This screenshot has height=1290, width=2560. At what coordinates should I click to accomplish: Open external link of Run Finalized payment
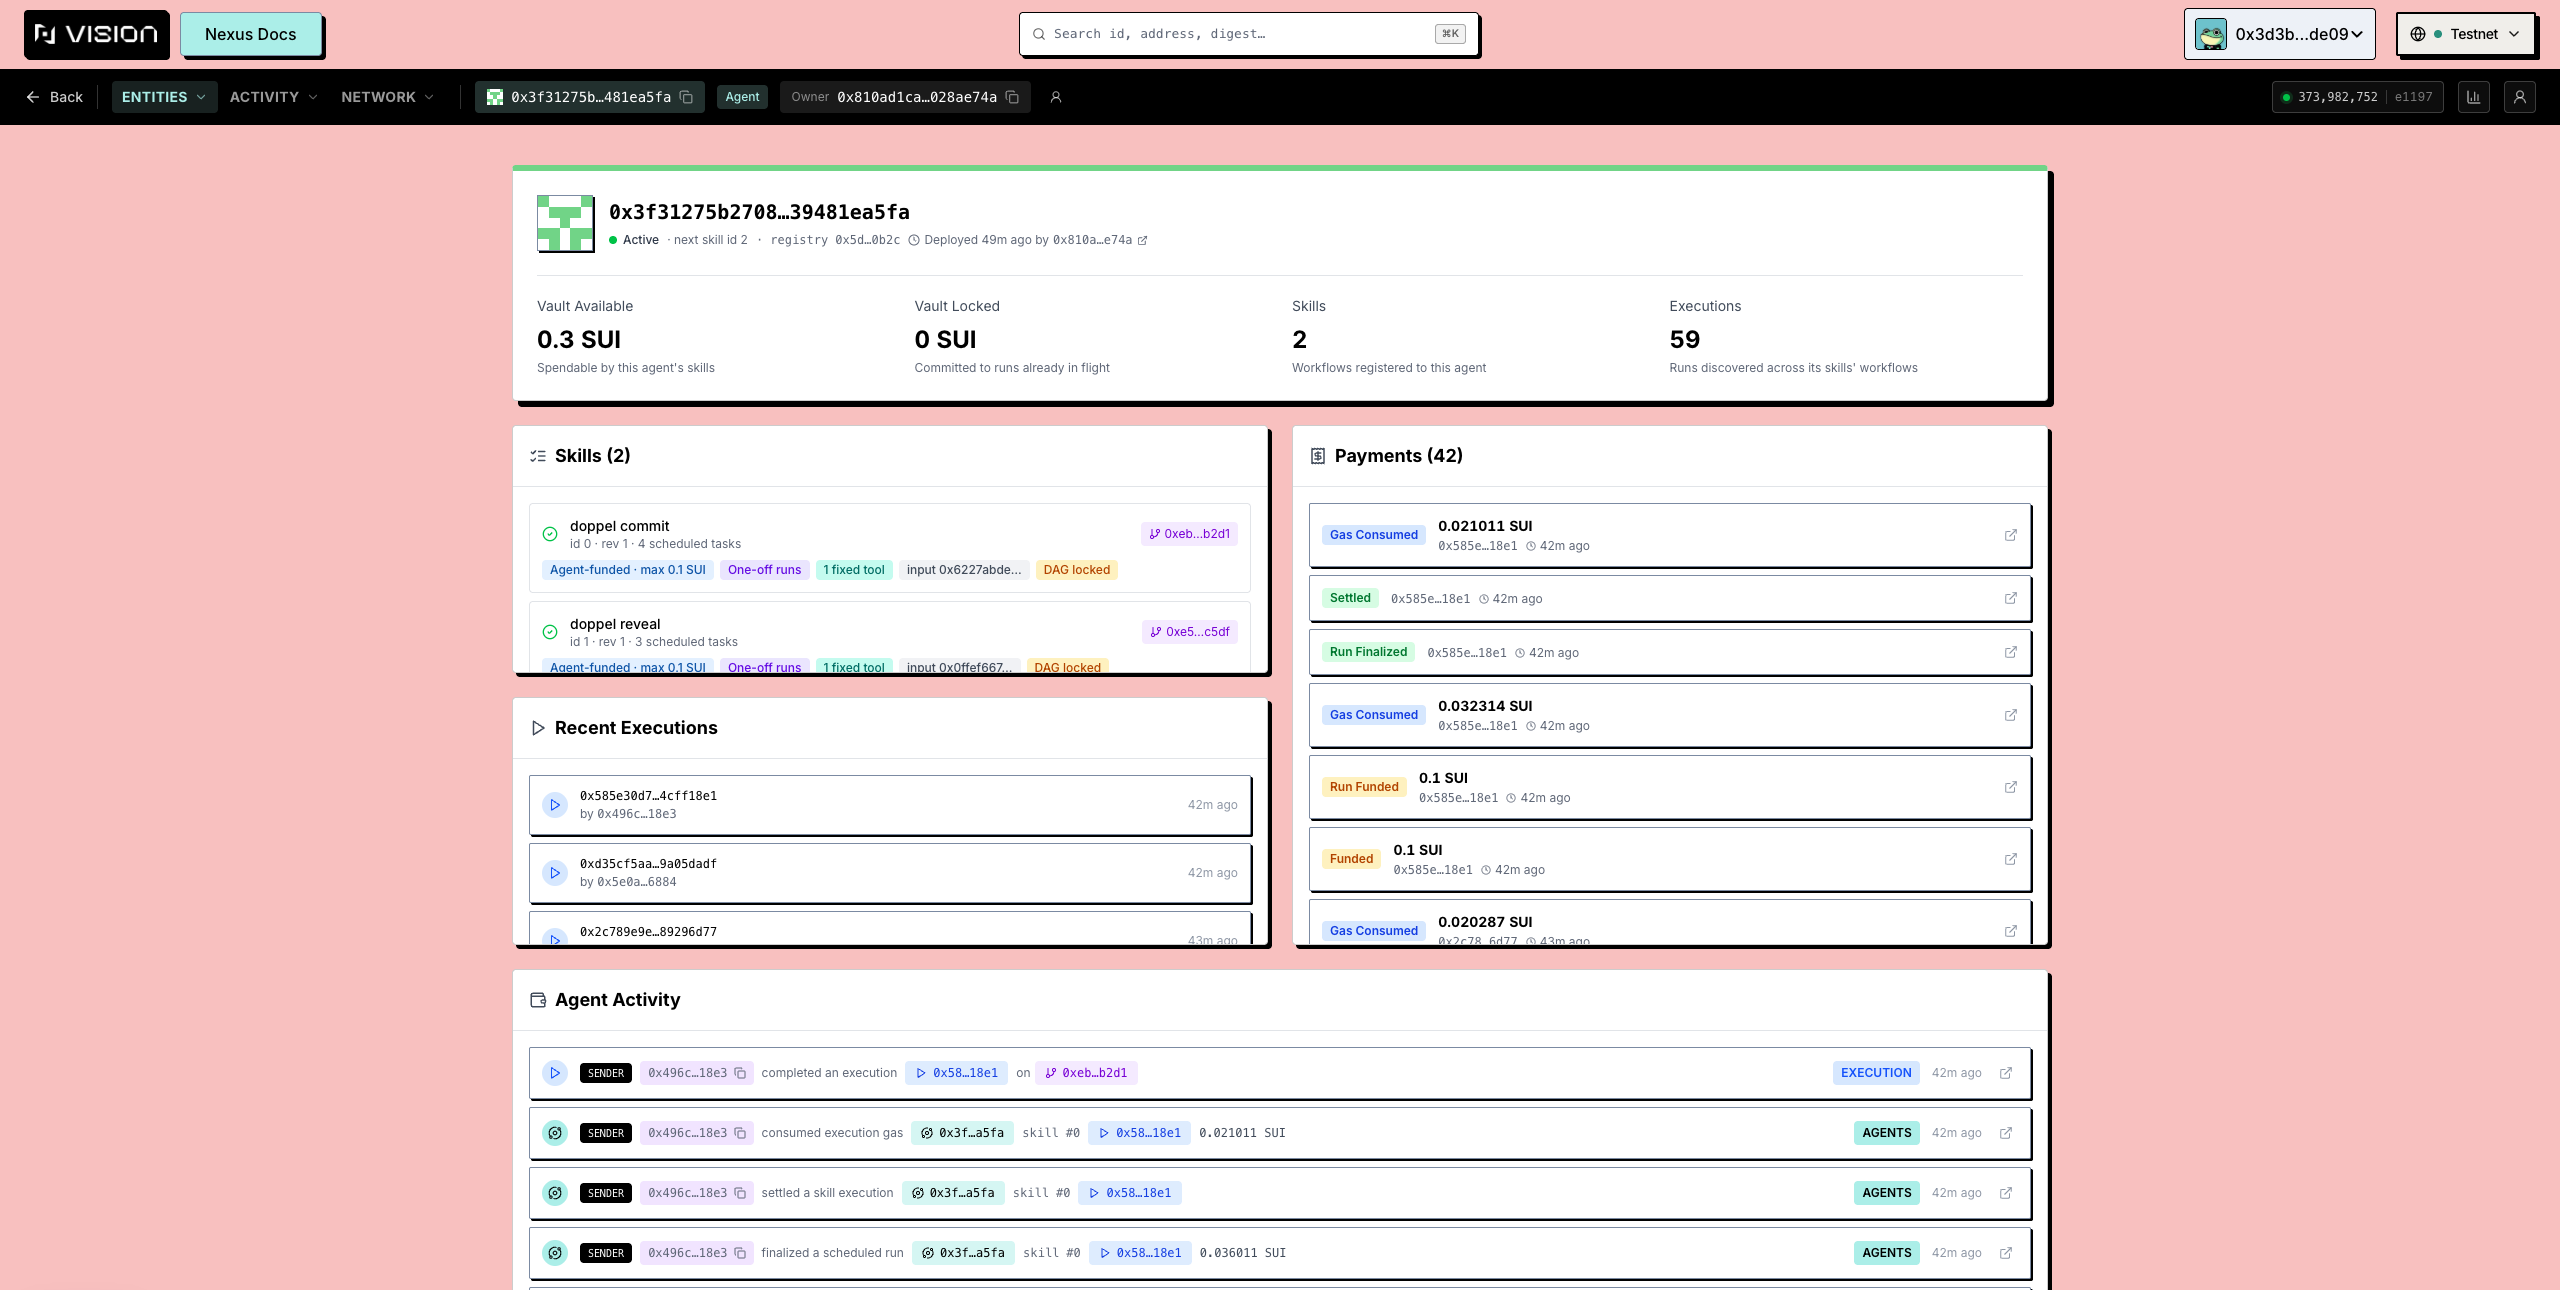[2010, 652]
